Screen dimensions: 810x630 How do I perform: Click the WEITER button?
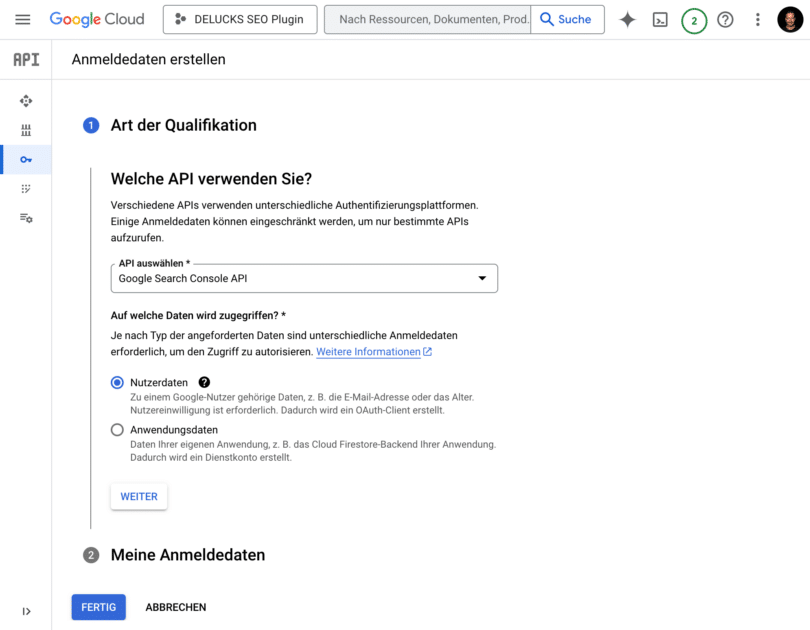(139, 496)
